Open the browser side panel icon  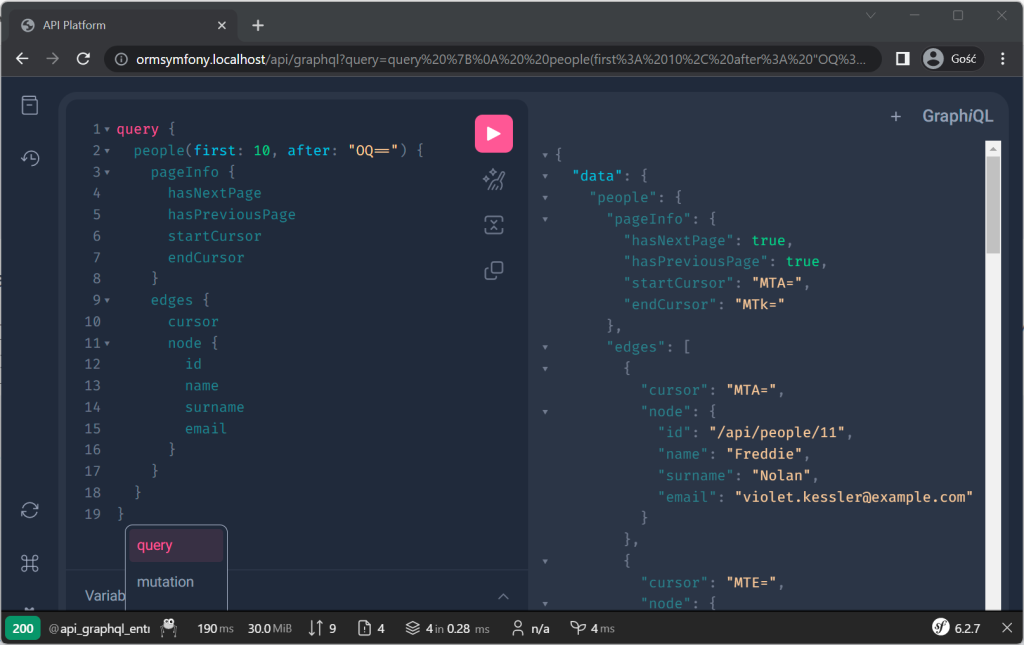click(903, 59)
